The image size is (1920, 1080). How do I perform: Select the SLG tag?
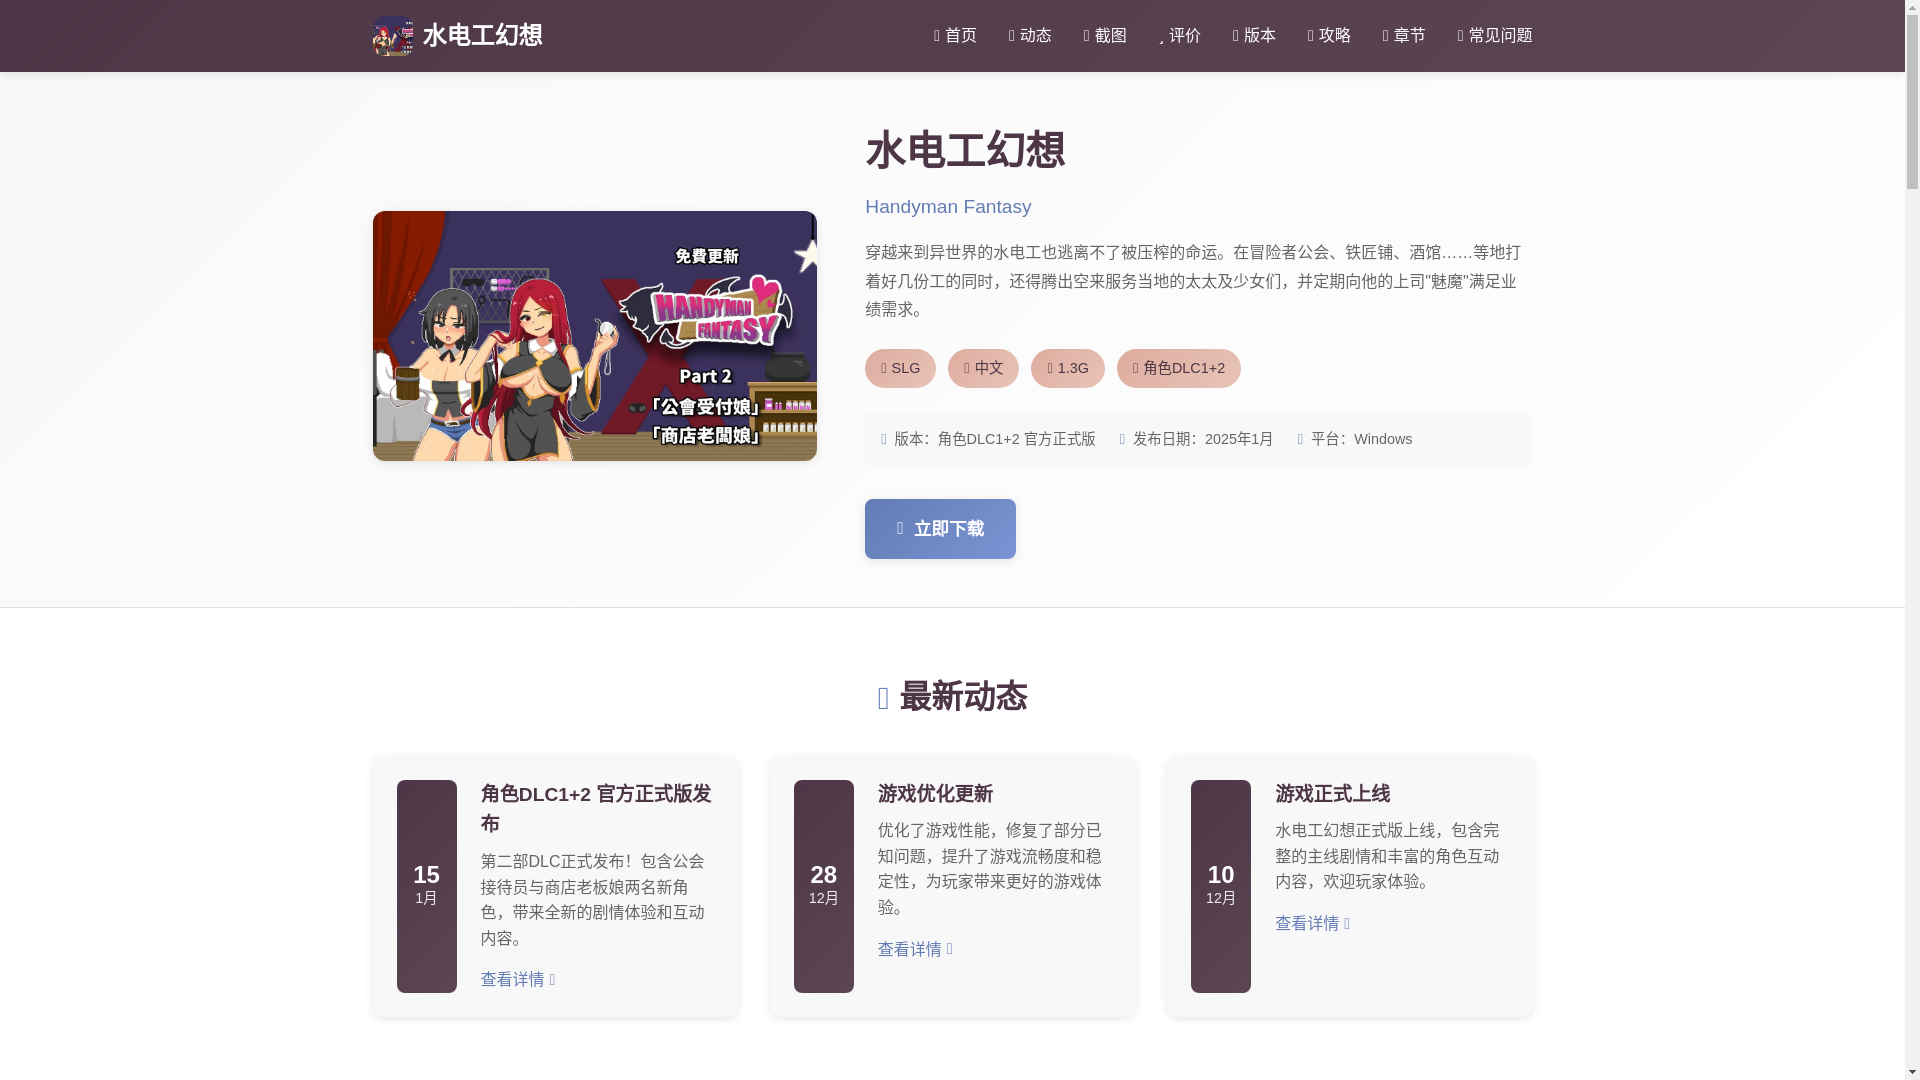(900, 368)
